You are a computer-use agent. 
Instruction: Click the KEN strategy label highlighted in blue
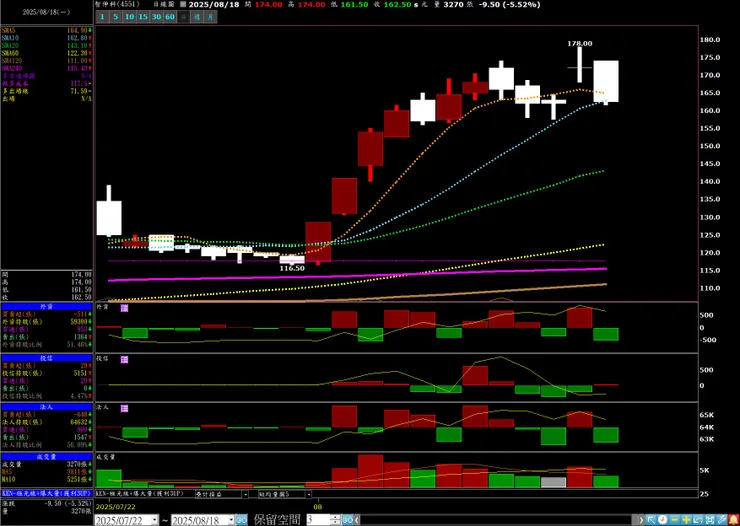[46, 493]
